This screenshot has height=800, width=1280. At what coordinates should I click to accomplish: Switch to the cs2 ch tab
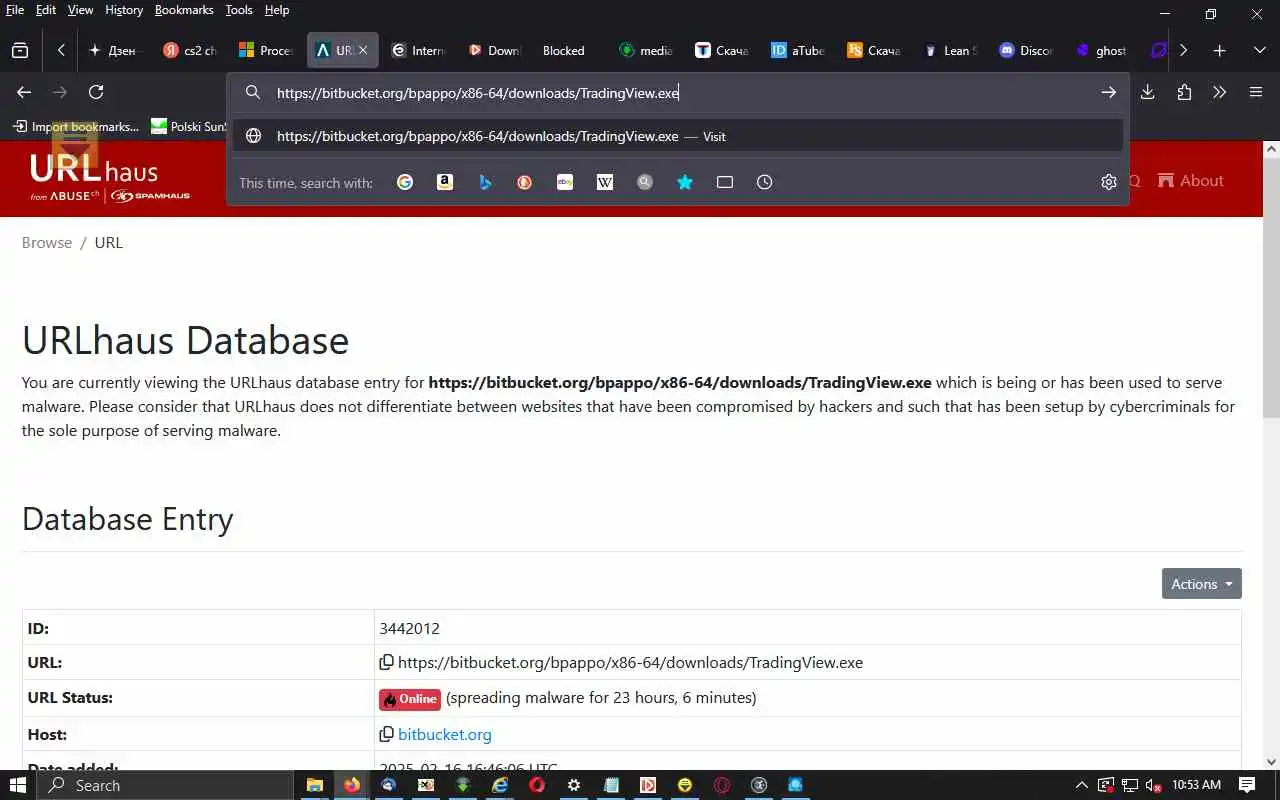click(x=191, y=50)
